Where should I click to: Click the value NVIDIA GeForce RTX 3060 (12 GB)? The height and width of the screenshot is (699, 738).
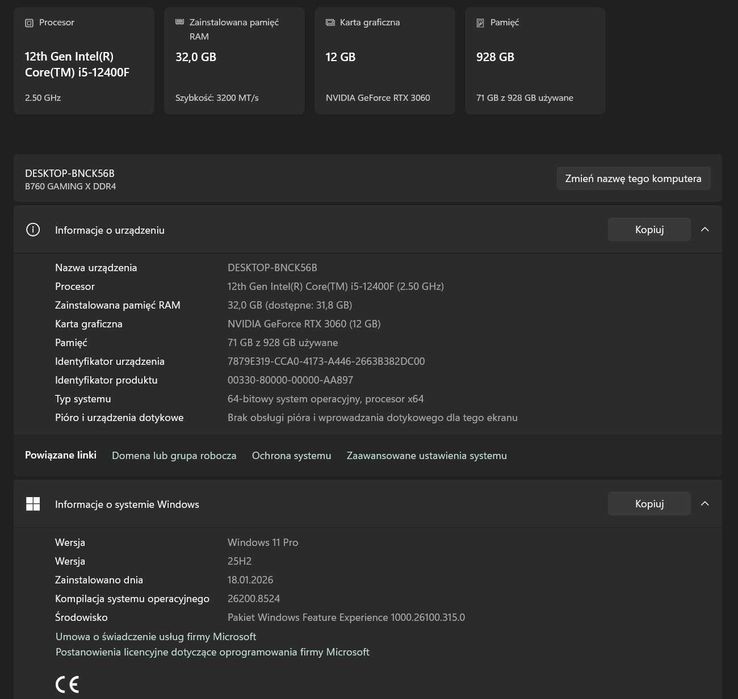(304, 324)
